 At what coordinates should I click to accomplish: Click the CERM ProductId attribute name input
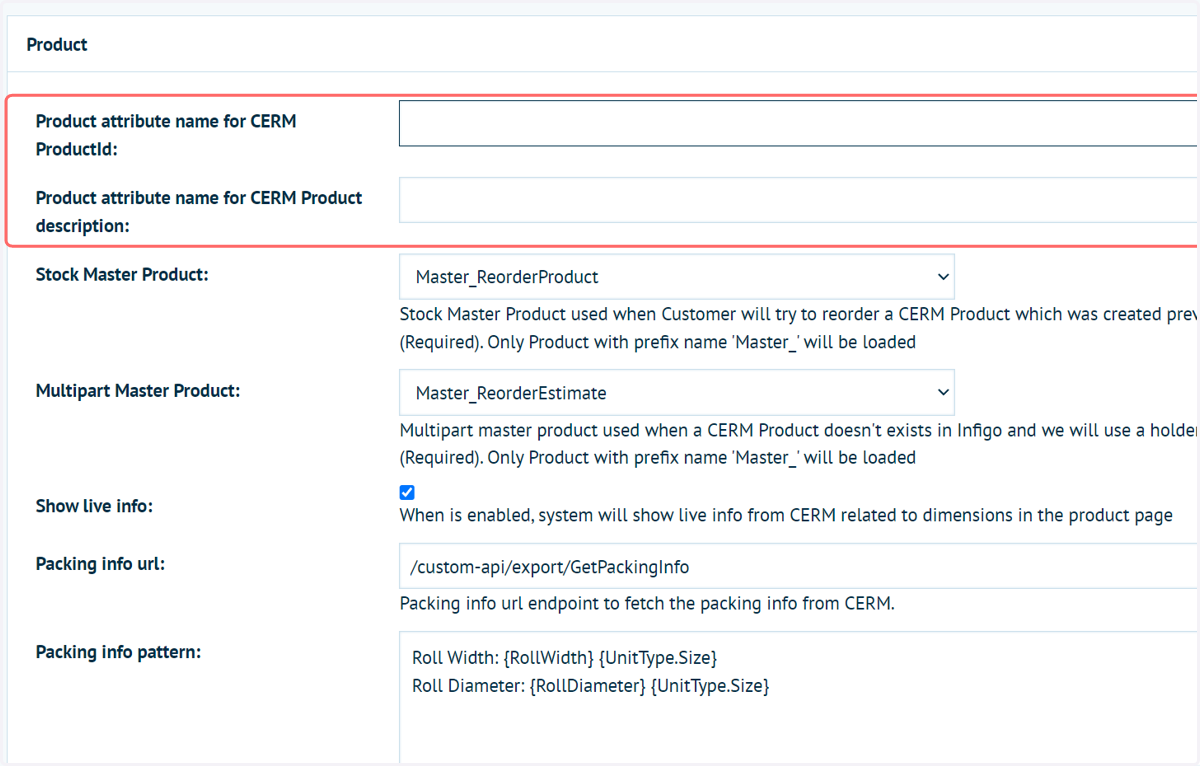[x=798, y=123]
